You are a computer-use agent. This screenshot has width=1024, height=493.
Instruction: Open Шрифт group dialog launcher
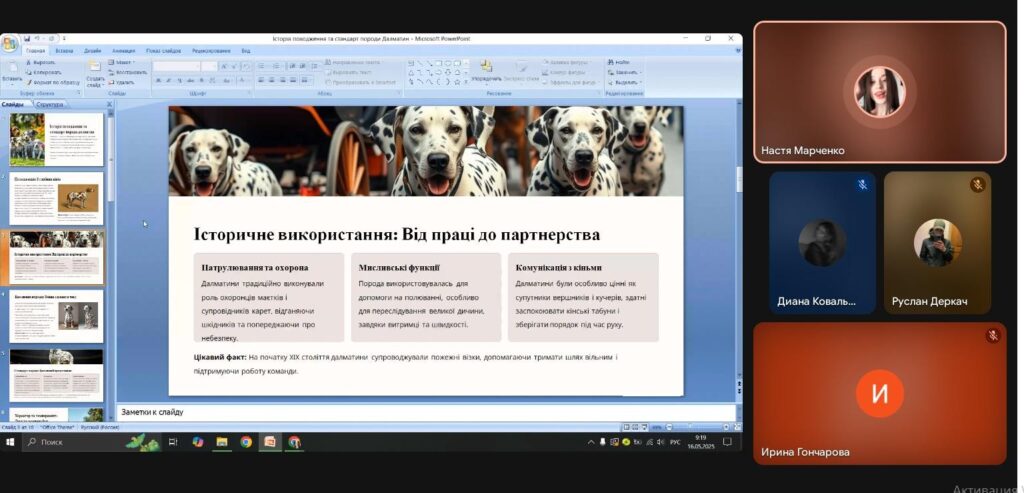[249, 93]
